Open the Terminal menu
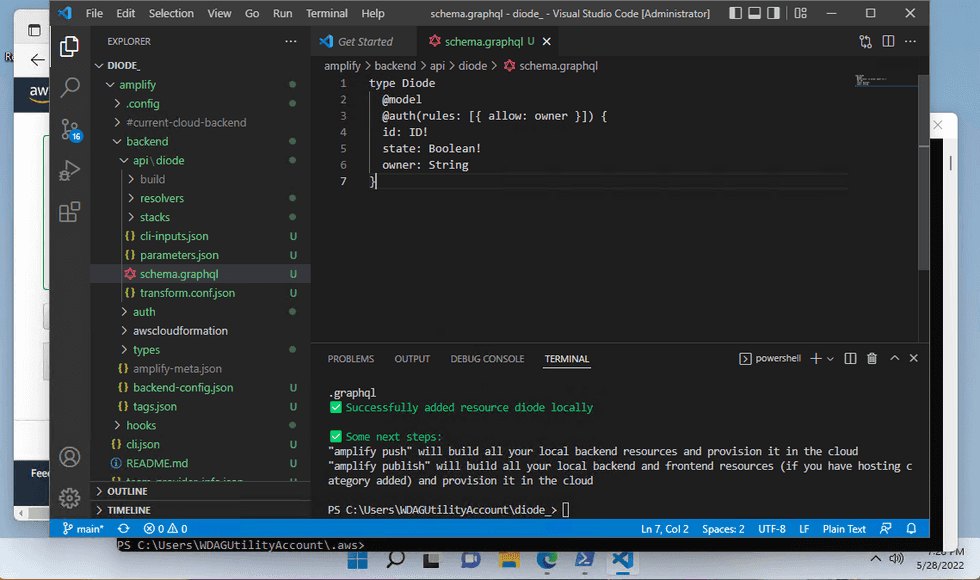The image size is (980, 580). (326, 13)
